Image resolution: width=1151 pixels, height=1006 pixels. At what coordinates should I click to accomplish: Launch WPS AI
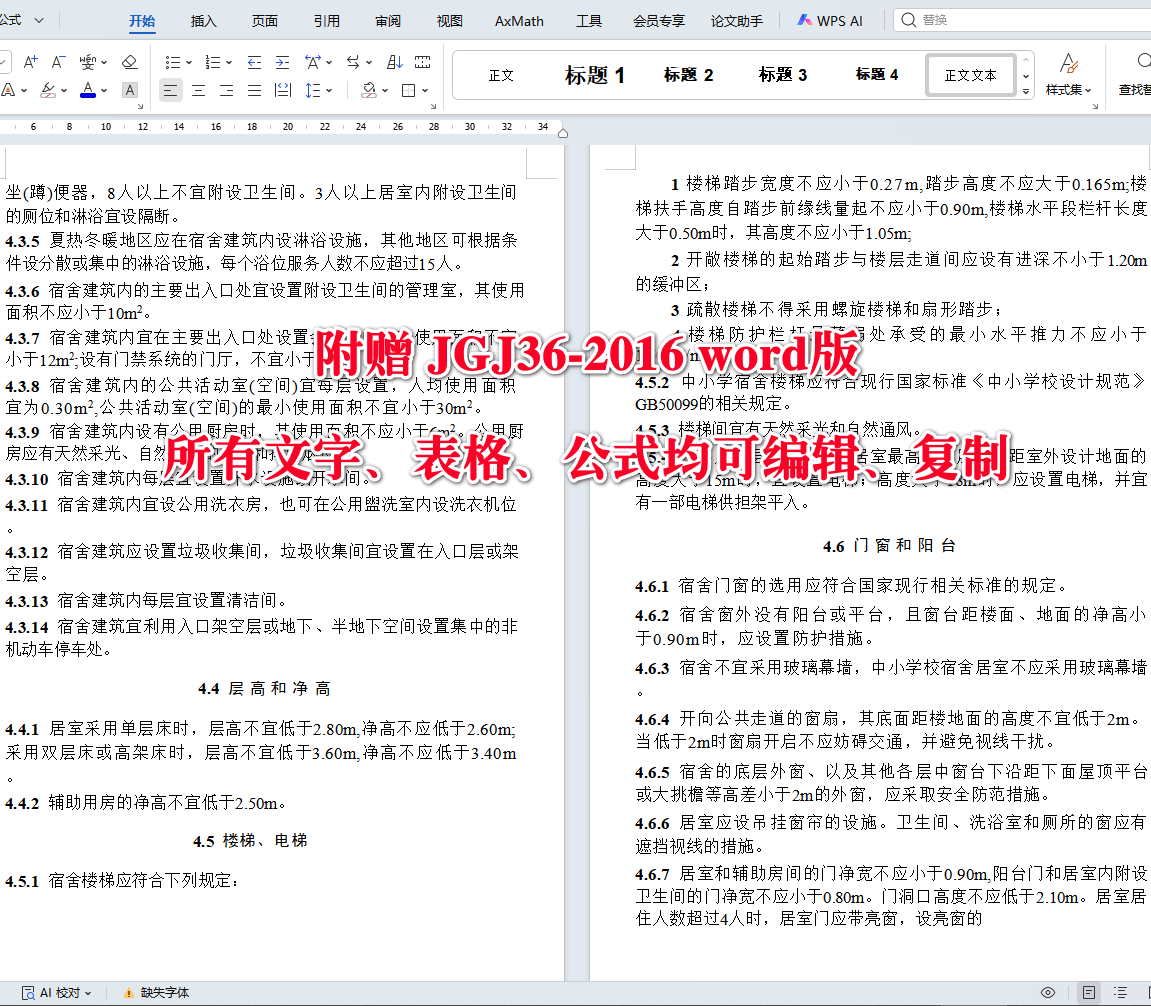(829, 21)
